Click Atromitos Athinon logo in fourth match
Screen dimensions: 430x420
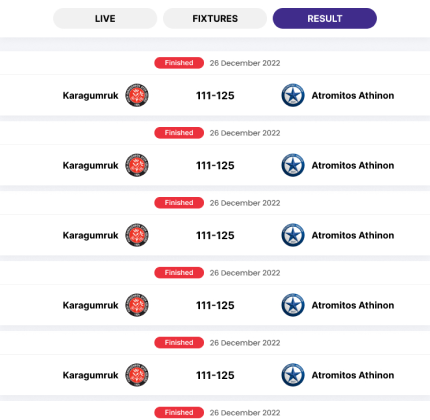coord(293,305)
